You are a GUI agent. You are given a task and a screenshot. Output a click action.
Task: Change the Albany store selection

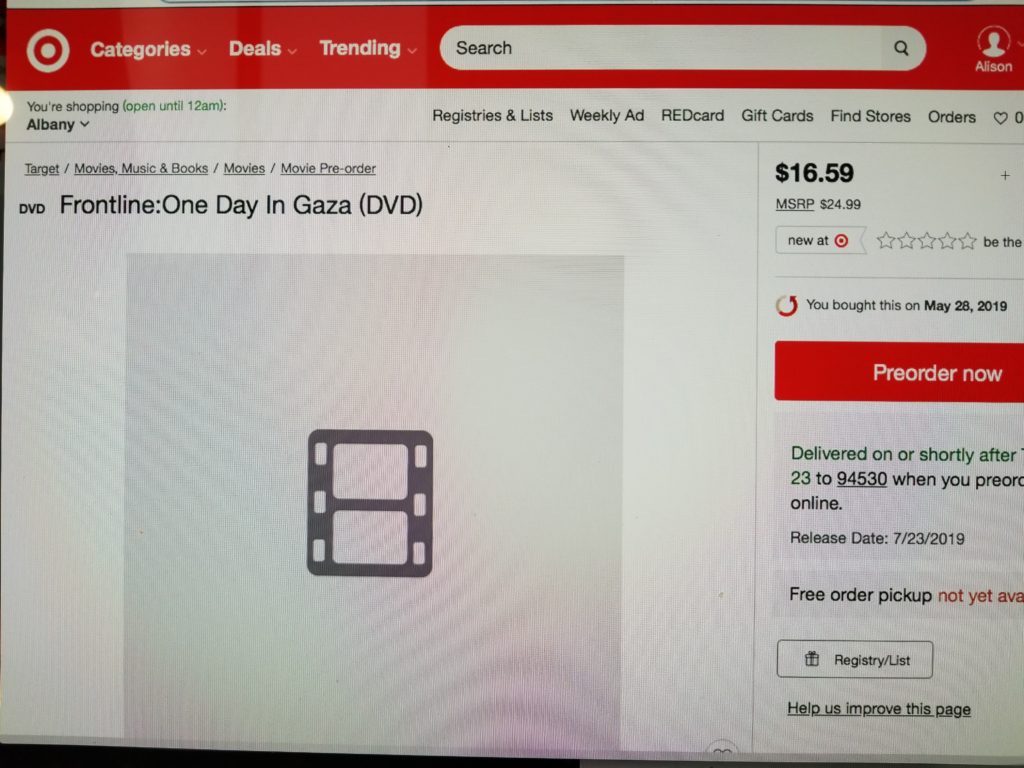[57, 124]
